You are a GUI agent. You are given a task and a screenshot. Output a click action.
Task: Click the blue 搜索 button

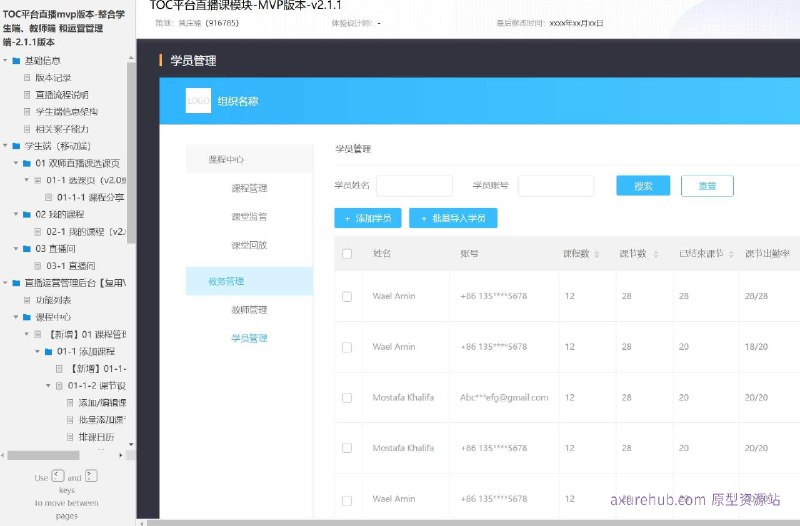tap(643, 186)
